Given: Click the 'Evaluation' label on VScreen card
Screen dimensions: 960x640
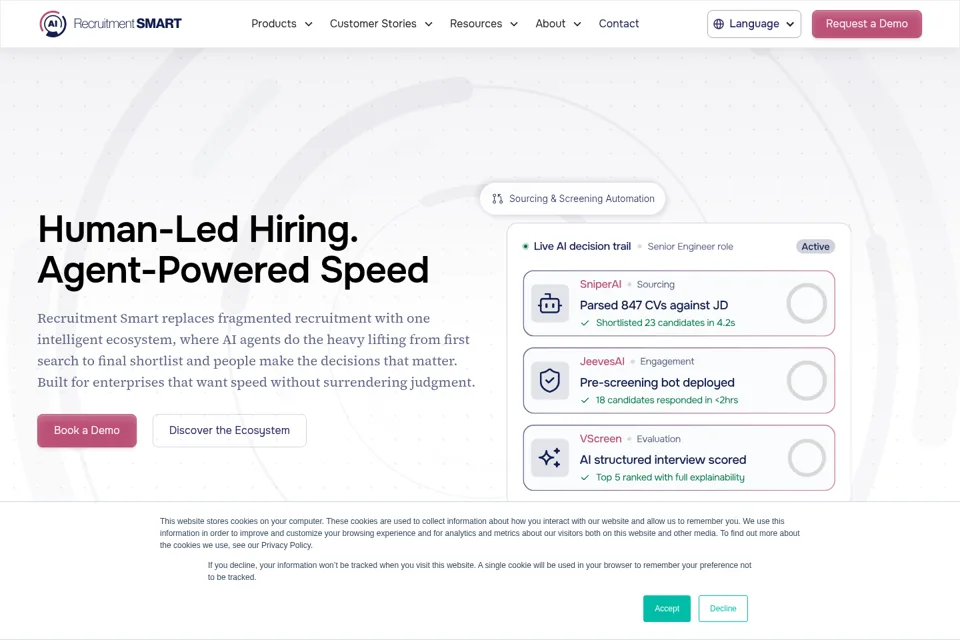Looking at the screenshot, I should click(658, 439).
